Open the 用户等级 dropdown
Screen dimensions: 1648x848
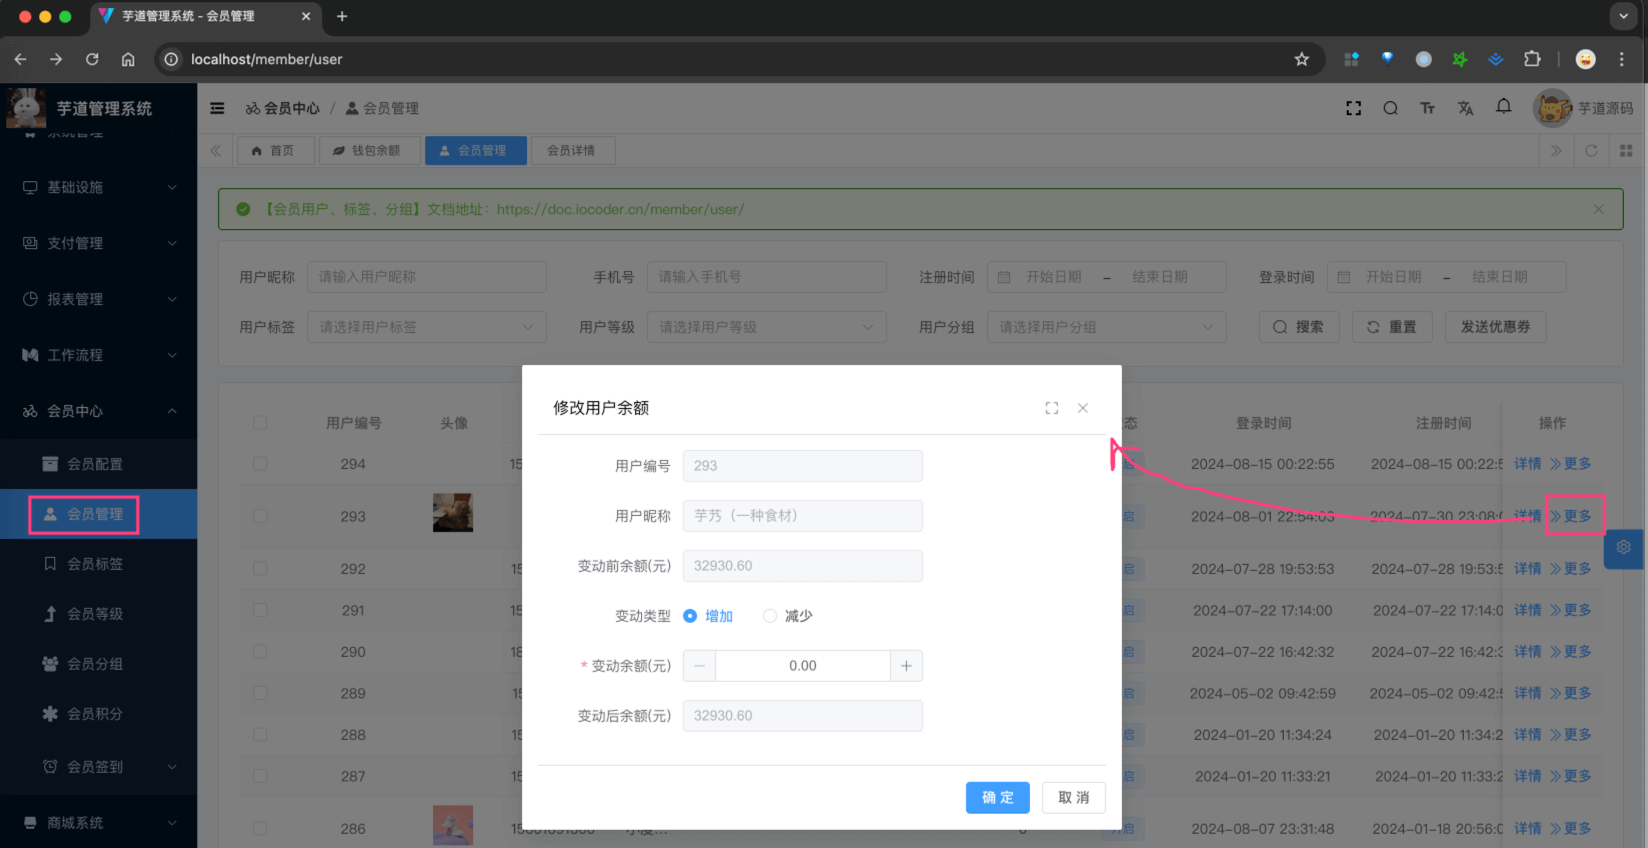point(766,327)
